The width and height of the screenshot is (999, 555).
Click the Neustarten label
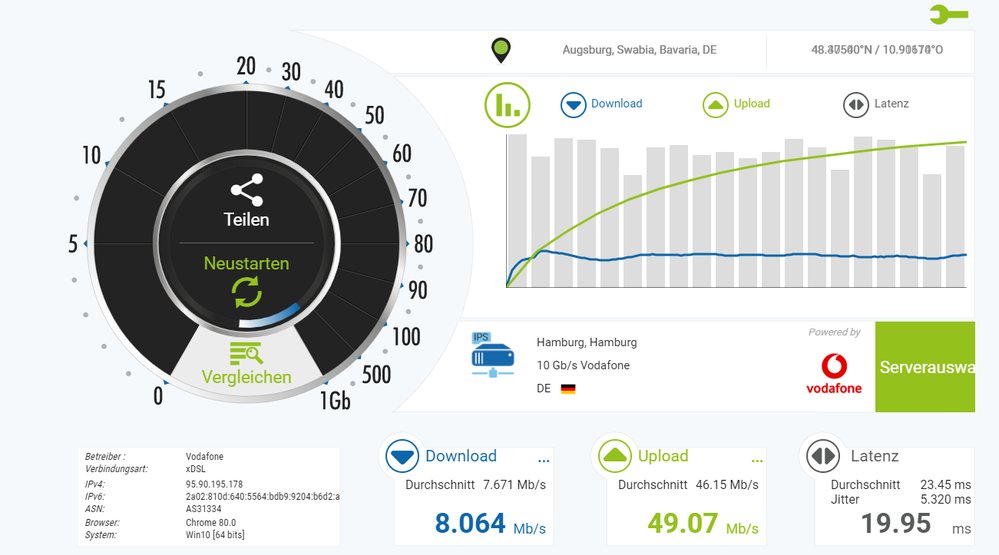click(247, 263)
